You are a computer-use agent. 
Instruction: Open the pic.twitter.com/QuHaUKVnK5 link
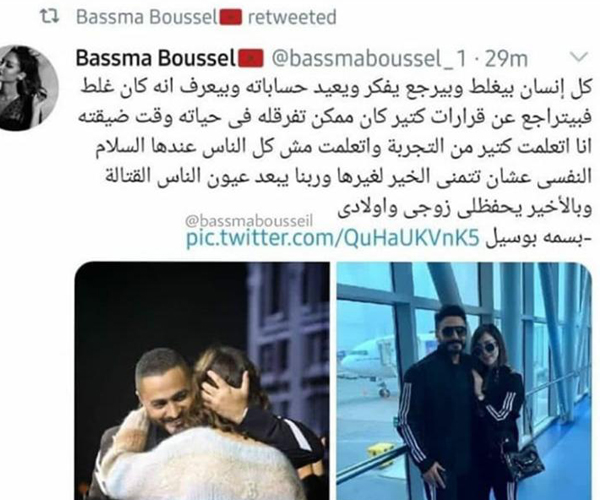pyautogui.click(x=332, y=238)
